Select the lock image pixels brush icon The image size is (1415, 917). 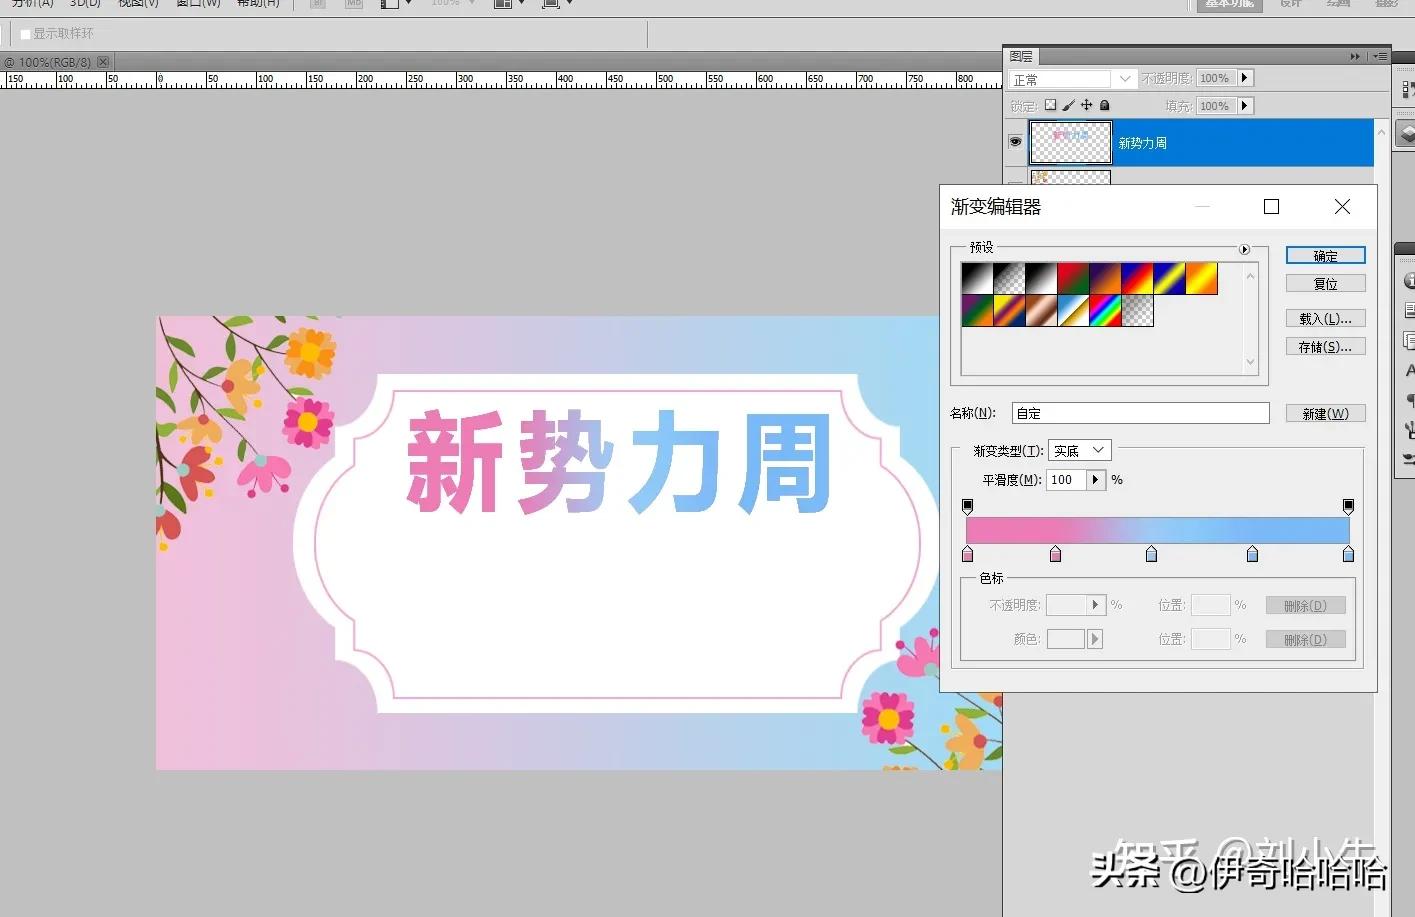pos(1069,105)
